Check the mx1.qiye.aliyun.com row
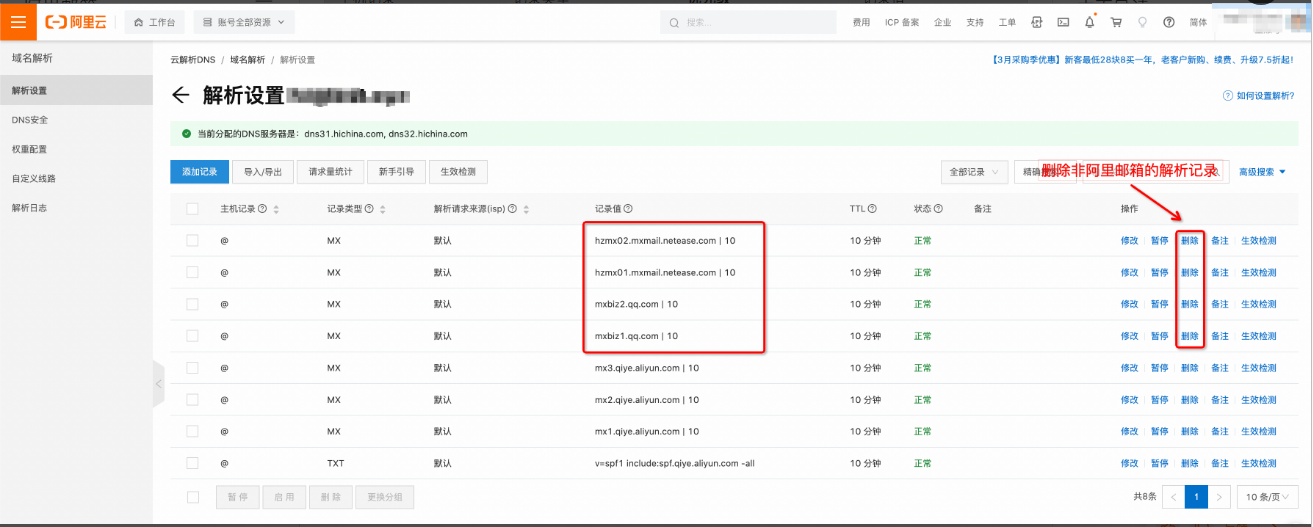Screen dimensions: 1313x527 192,432
